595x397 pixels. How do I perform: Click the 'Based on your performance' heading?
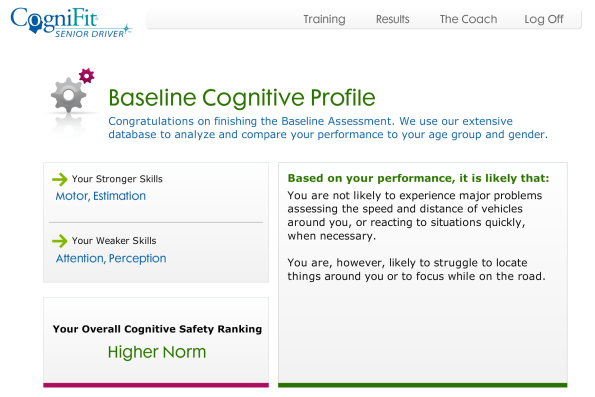coord(418,178)
